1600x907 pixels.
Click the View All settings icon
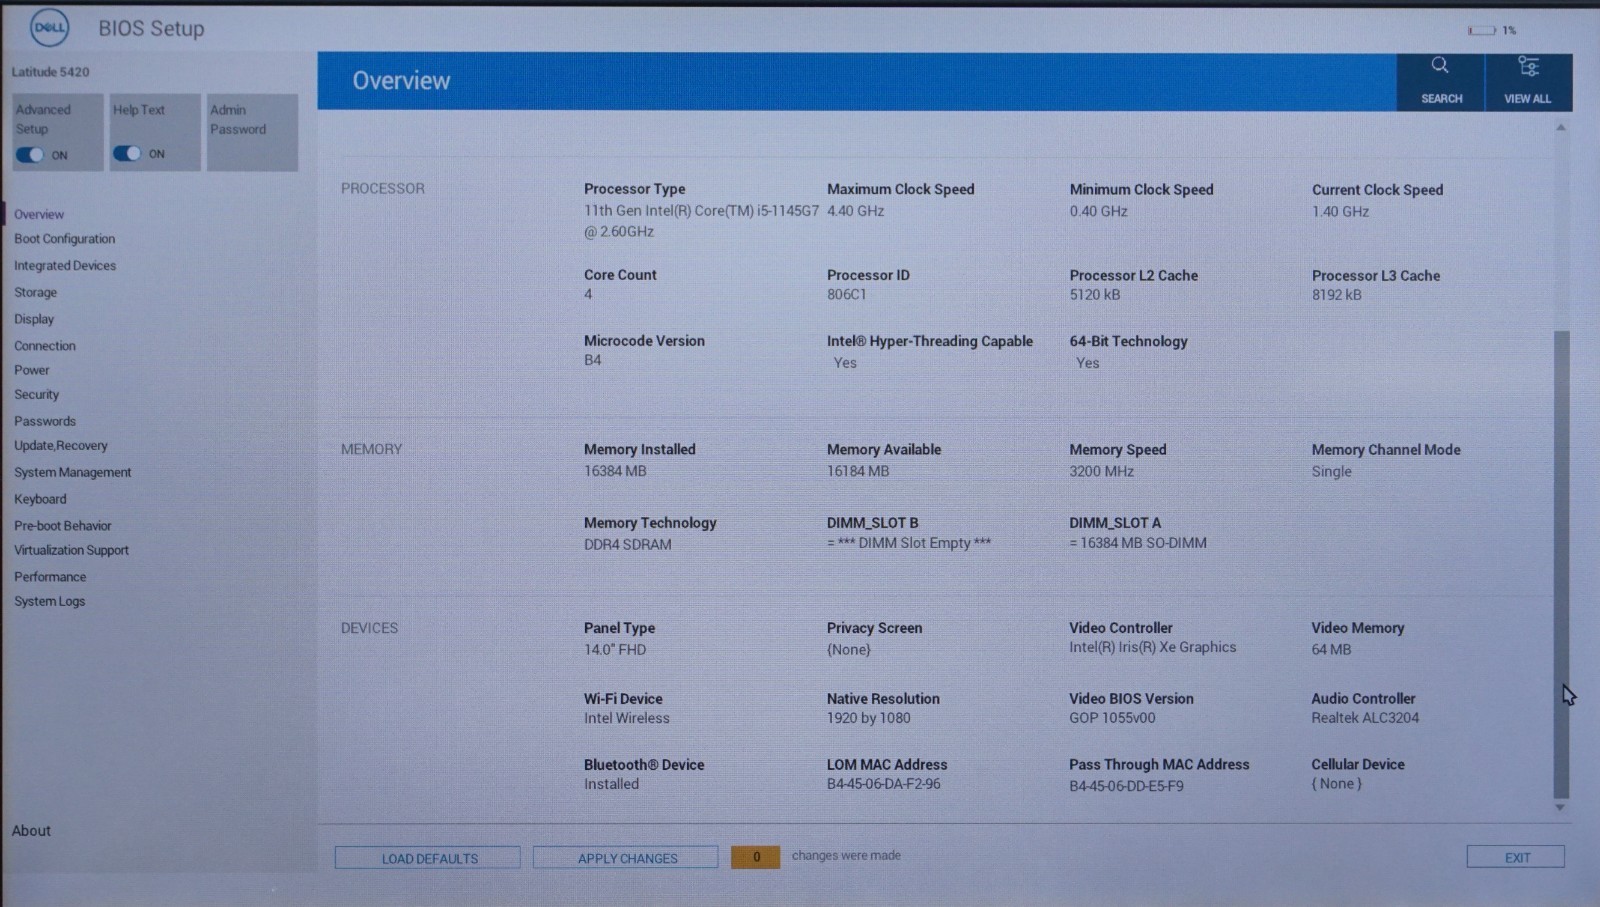[1528, 66]
